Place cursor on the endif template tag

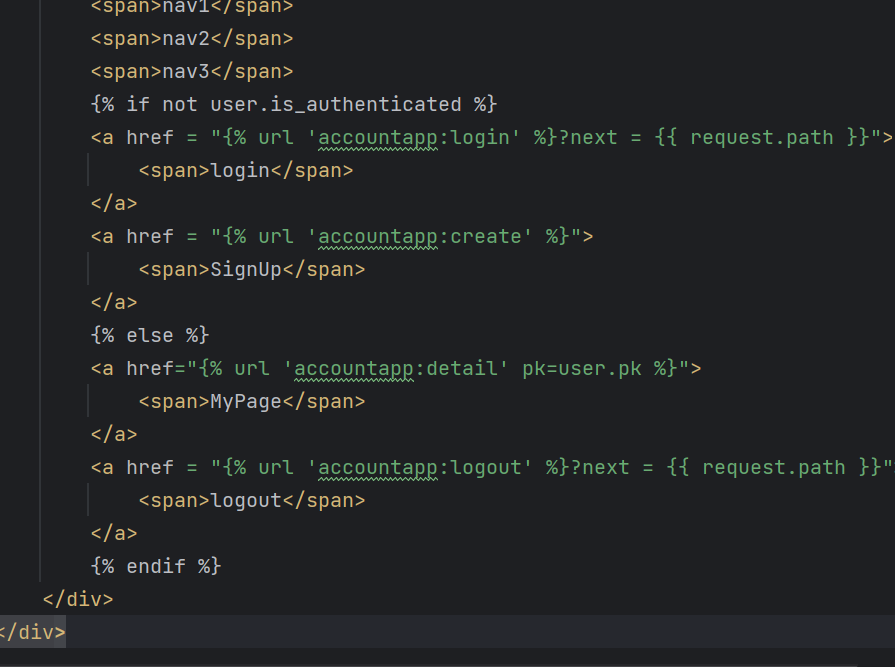(x=156, y=567)
